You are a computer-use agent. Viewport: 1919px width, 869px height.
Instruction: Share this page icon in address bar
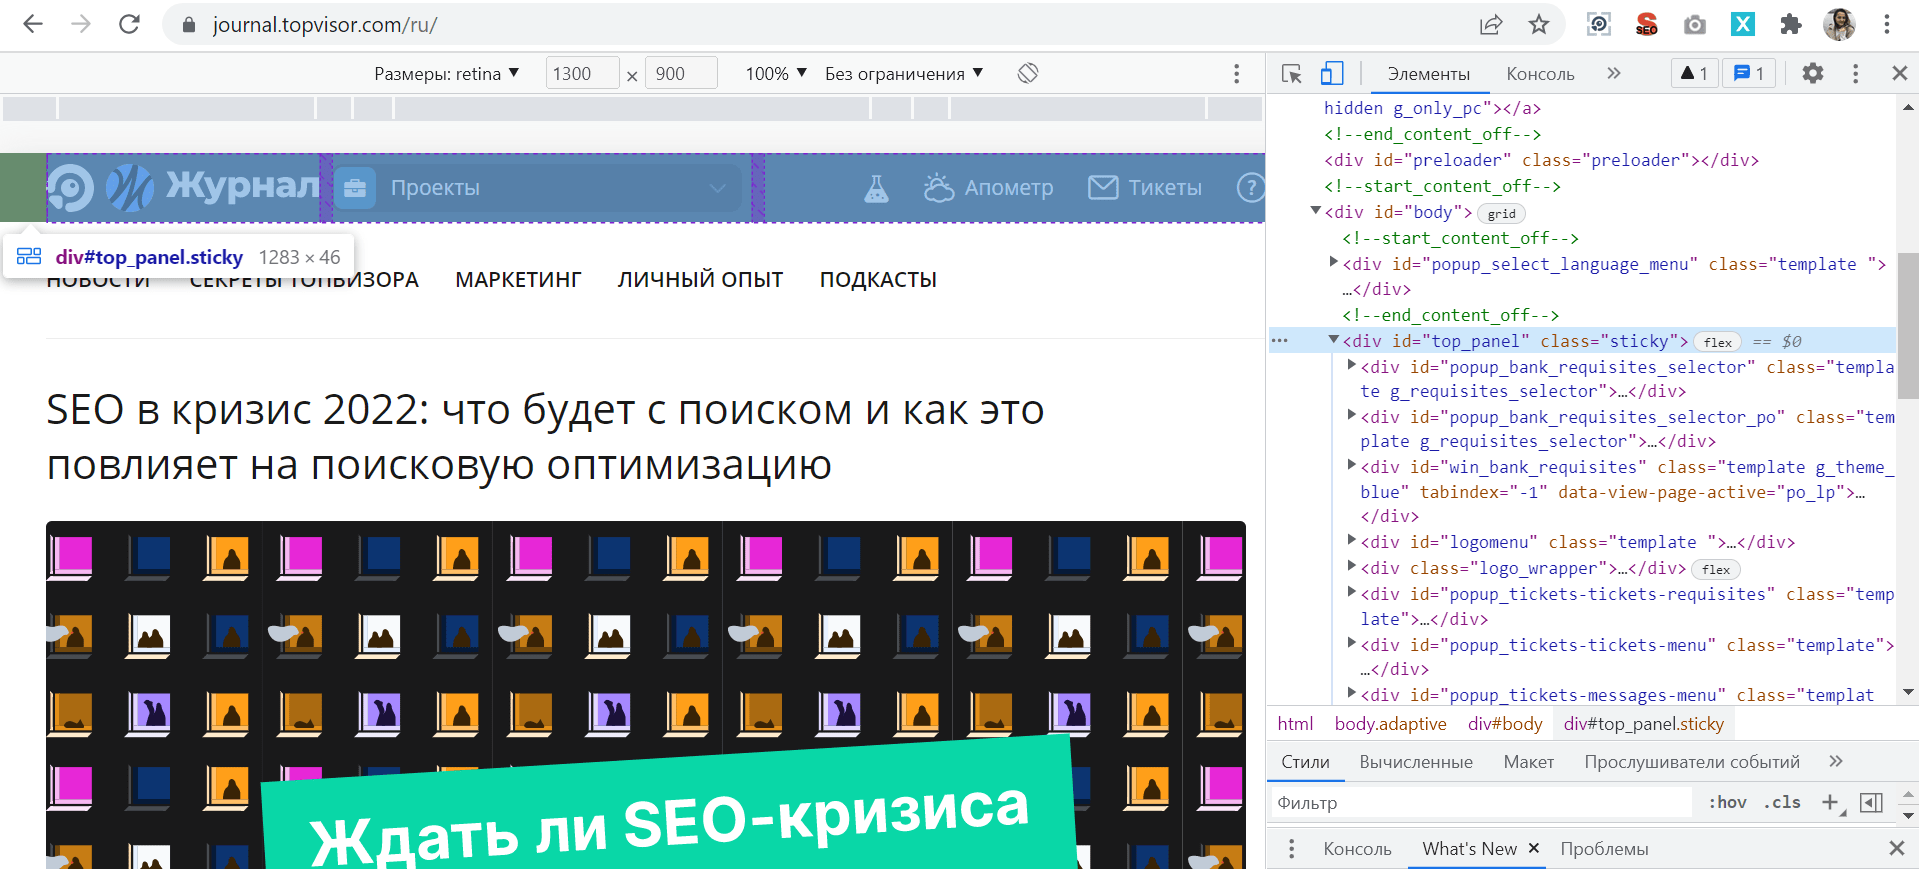(x=1491, y=24)
